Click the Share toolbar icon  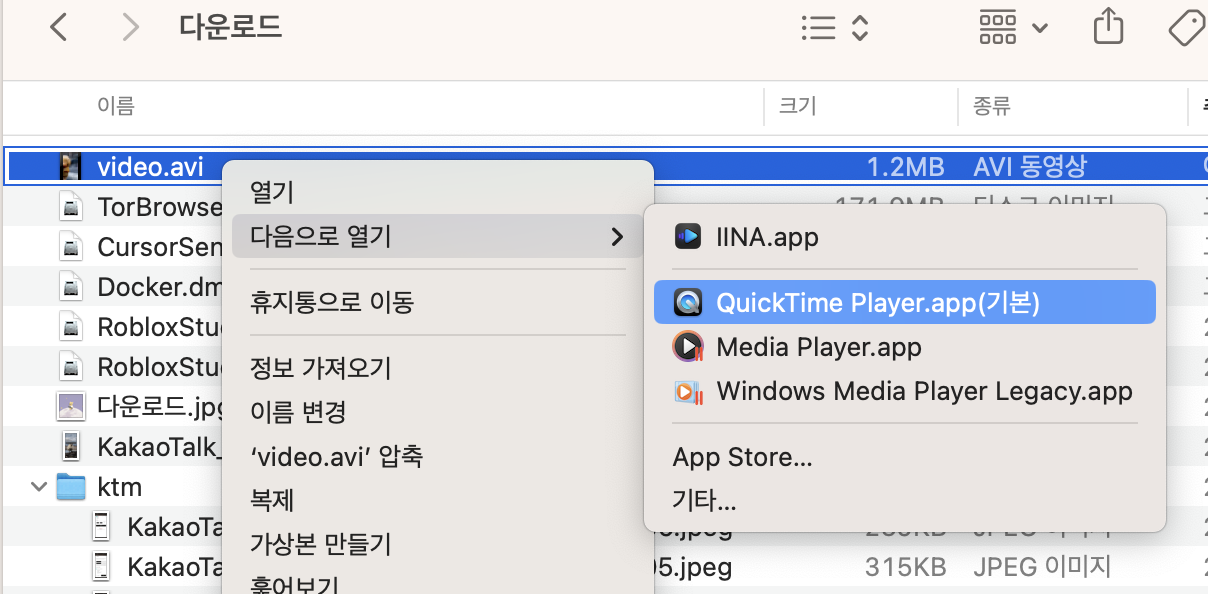tap(1108, 27)
